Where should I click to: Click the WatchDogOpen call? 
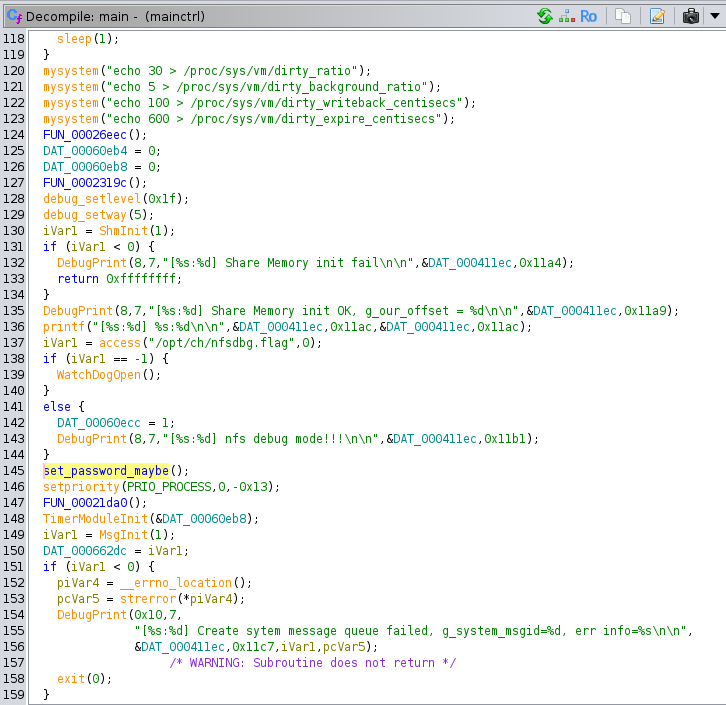point(99,374)
